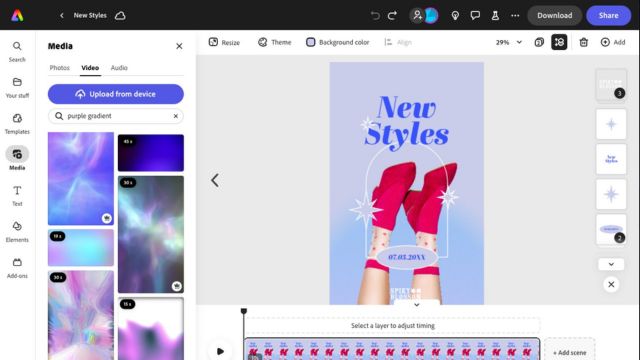Clear the purple gradient search text
Screen dimensions: 640x360
pos(176,116)
